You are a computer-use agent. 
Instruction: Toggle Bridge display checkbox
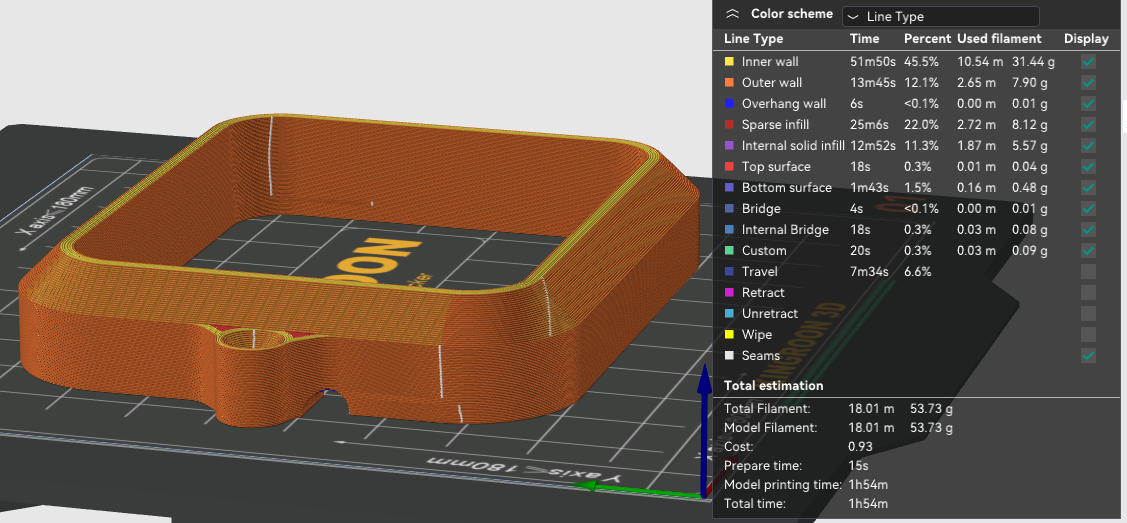(x=1088, y=208)
